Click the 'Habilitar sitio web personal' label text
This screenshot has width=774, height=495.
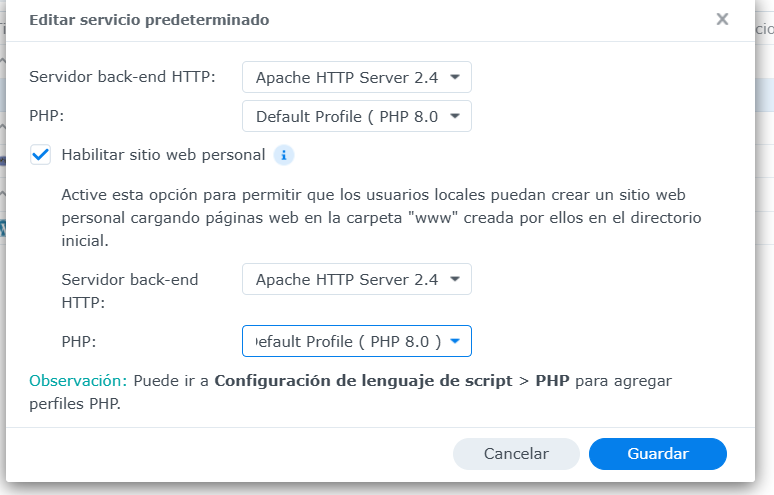pos(163,155)
